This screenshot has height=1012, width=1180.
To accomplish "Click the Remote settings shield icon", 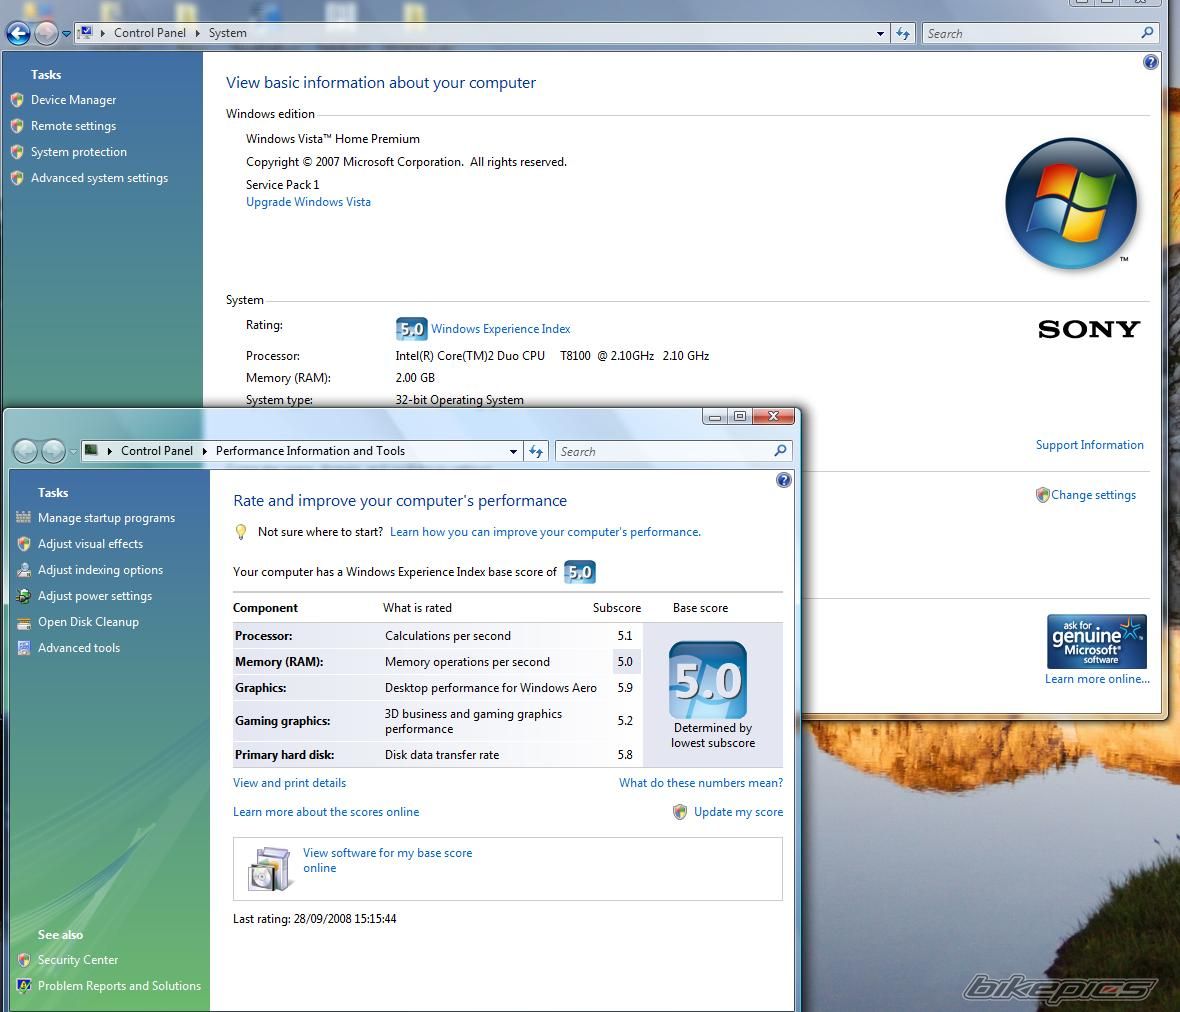I will [17, 126].
